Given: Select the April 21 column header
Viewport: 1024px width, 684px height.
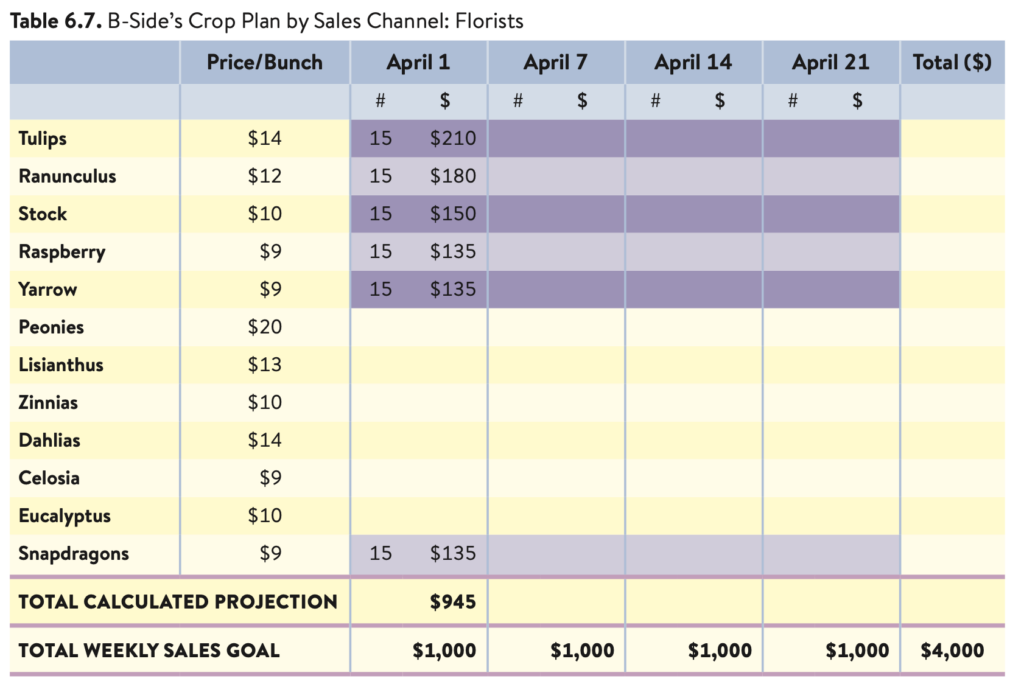Looking at the screenshot, I should click(x=831, y=62).
